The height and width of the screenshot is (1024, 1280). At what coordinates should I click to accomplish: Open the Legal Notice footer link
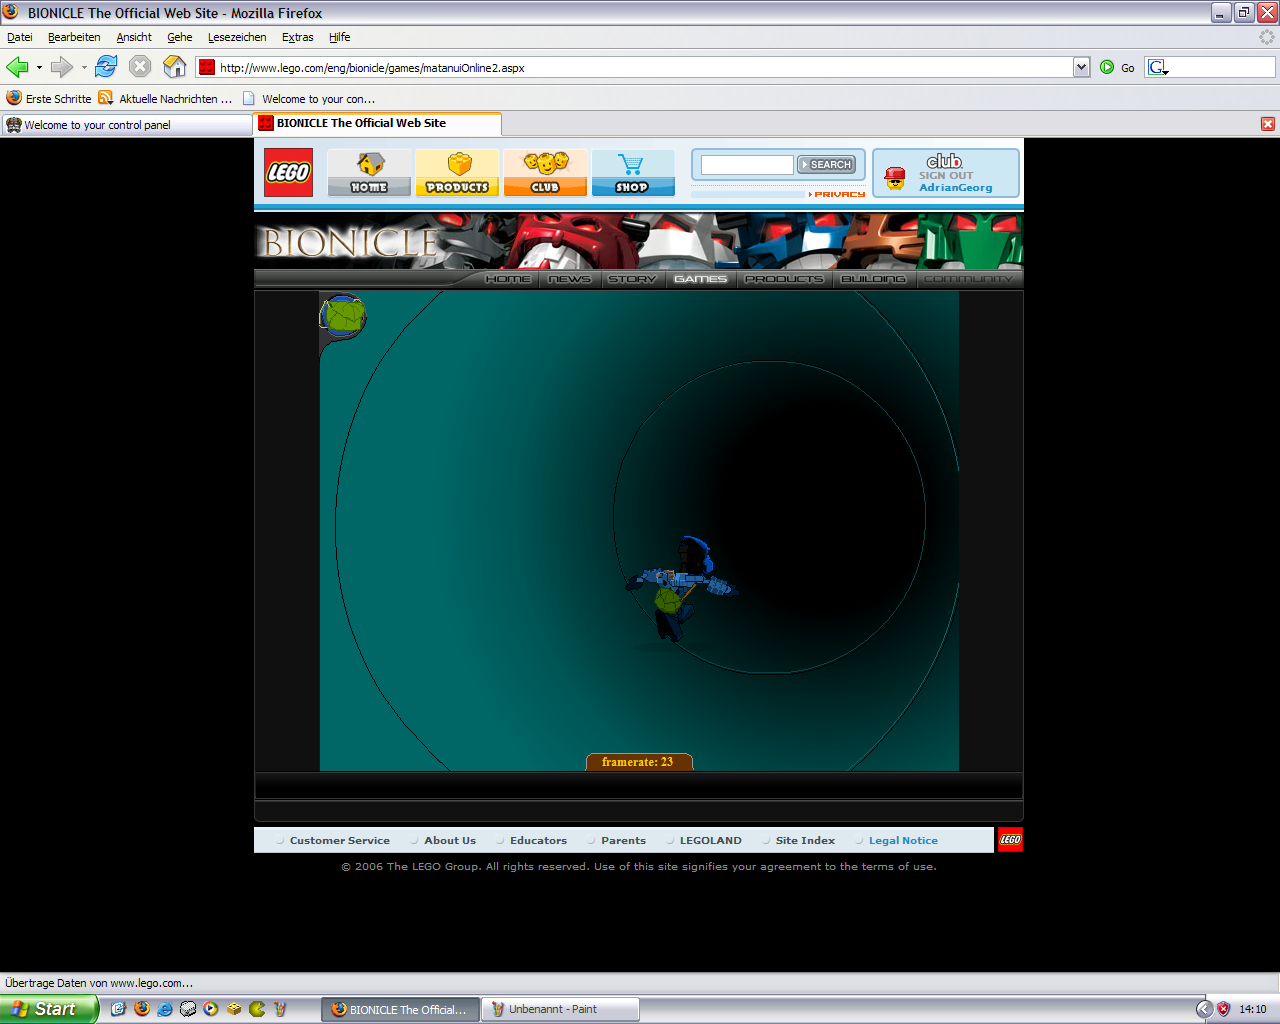[x=902, y=841]
